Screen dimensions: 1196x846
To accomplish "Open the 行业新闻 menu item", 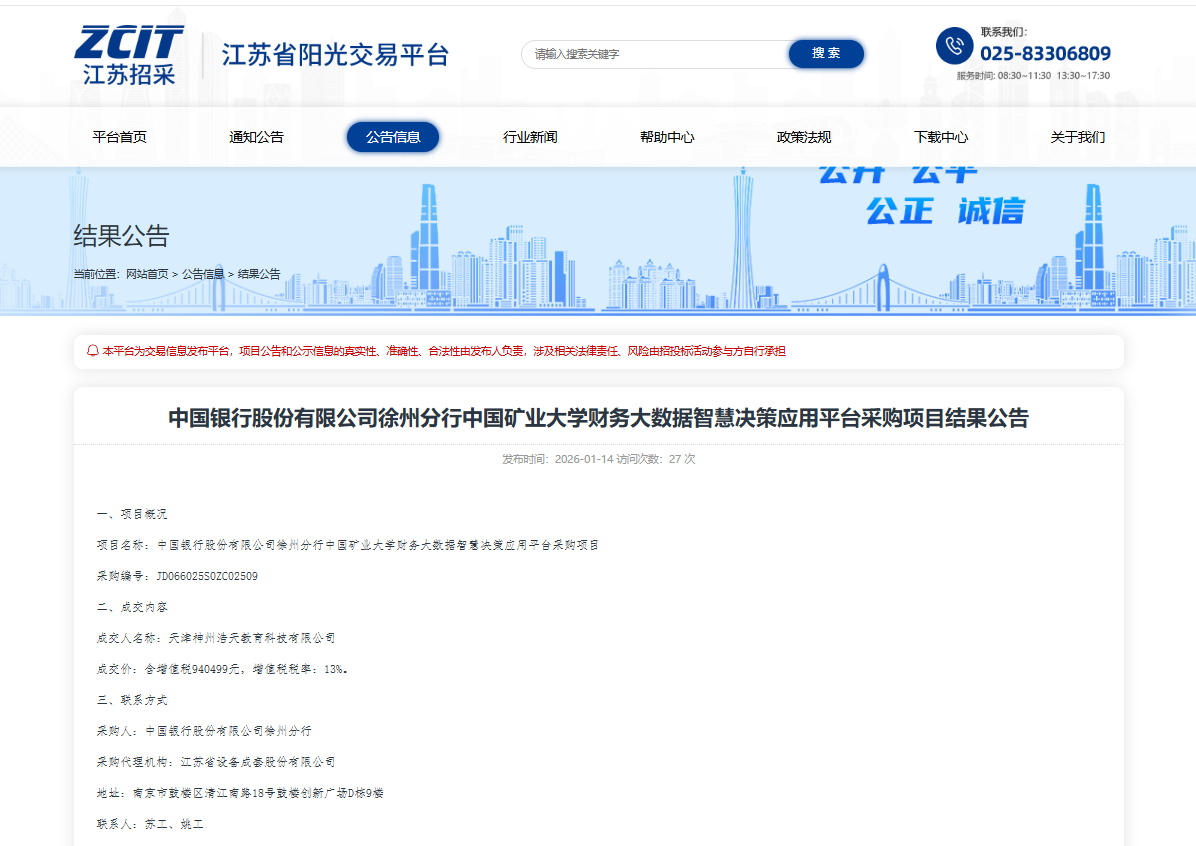I will [x=530, y=137].
